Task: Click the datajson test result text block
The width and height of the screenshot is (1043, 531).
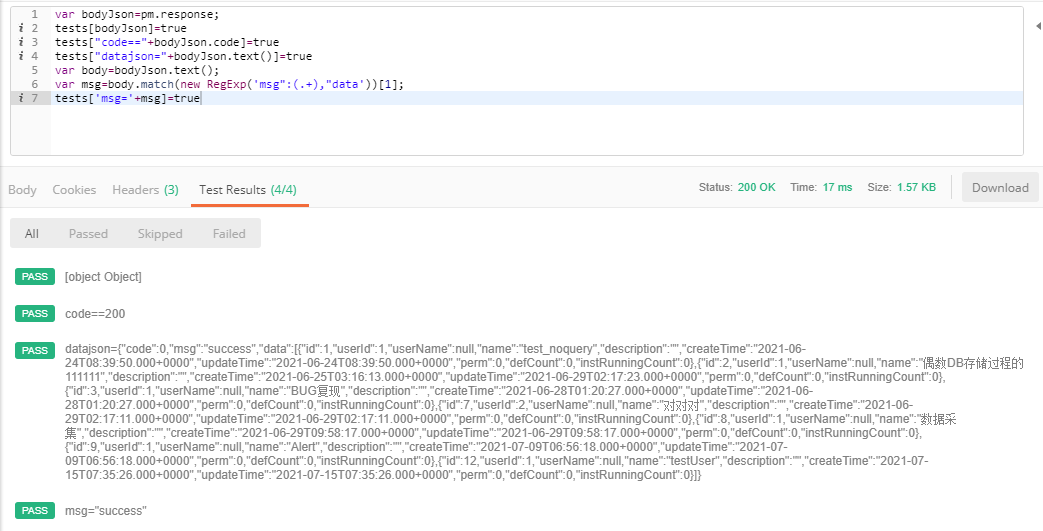Action: tap(543, 412)
